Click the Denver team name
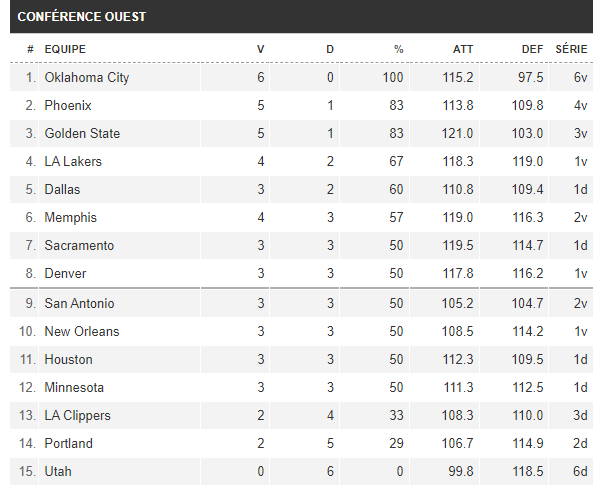 click(x=65, y=273)
